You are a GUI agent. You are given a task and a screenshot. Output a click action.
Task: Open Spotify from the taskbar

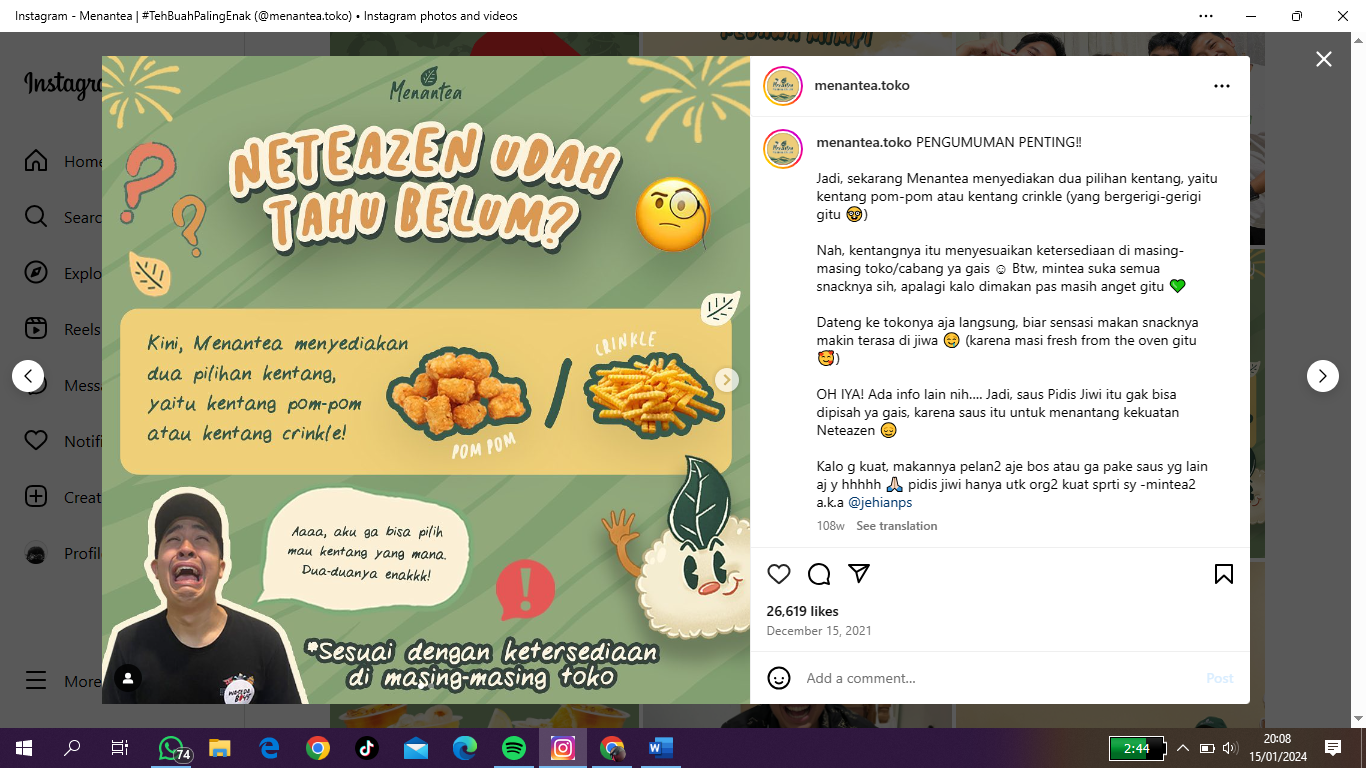[x=514, y=748]
